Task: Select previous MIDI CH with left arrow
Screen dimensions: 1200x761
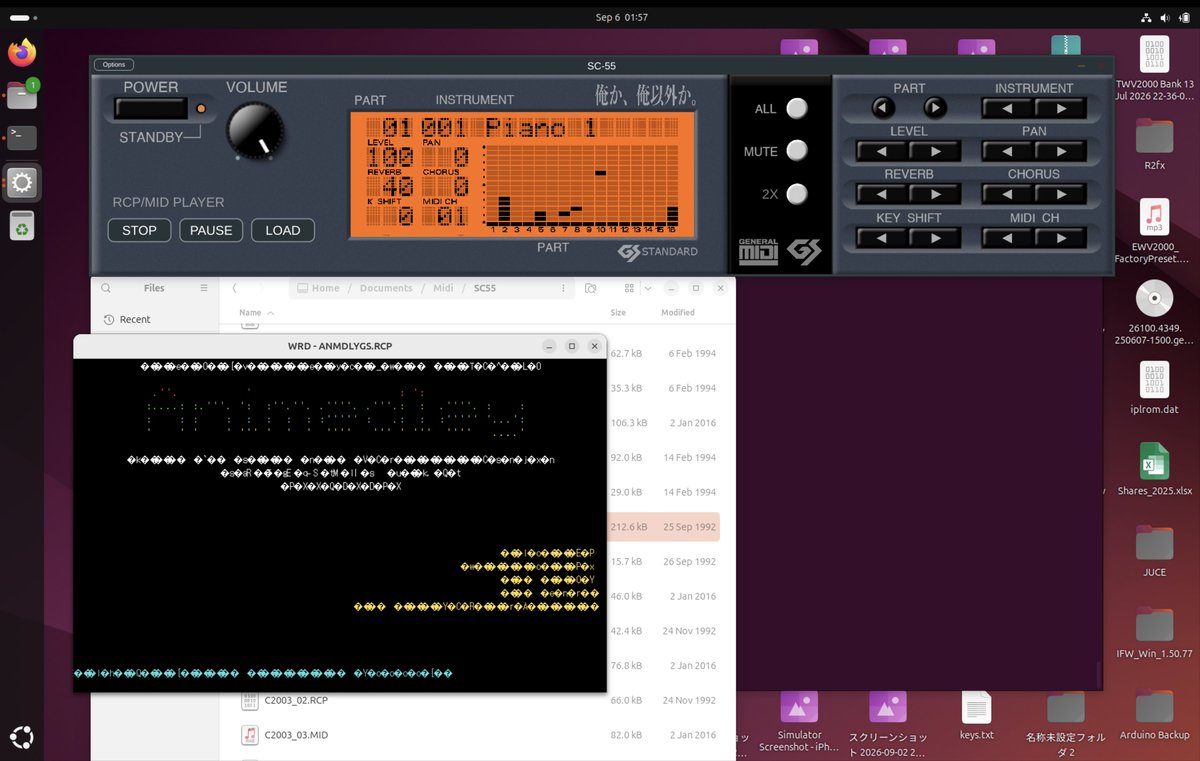Action: [x=1007, y=238]
